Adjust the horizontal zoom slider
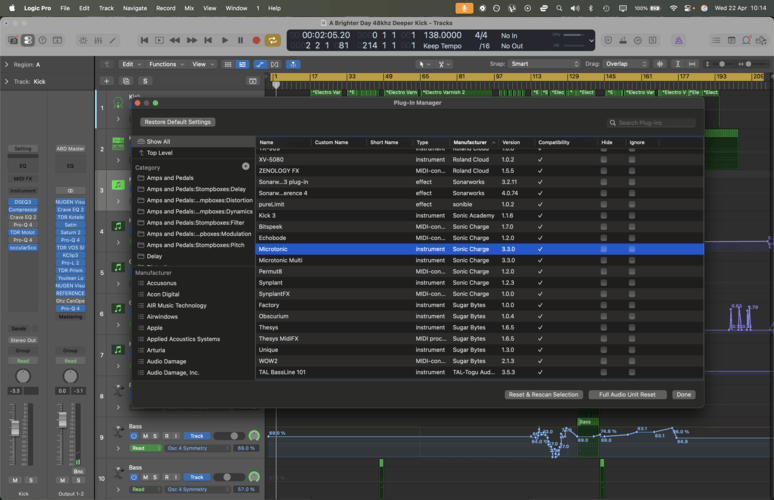This screenshot has width=774, height=500. (x=748, y=64)
